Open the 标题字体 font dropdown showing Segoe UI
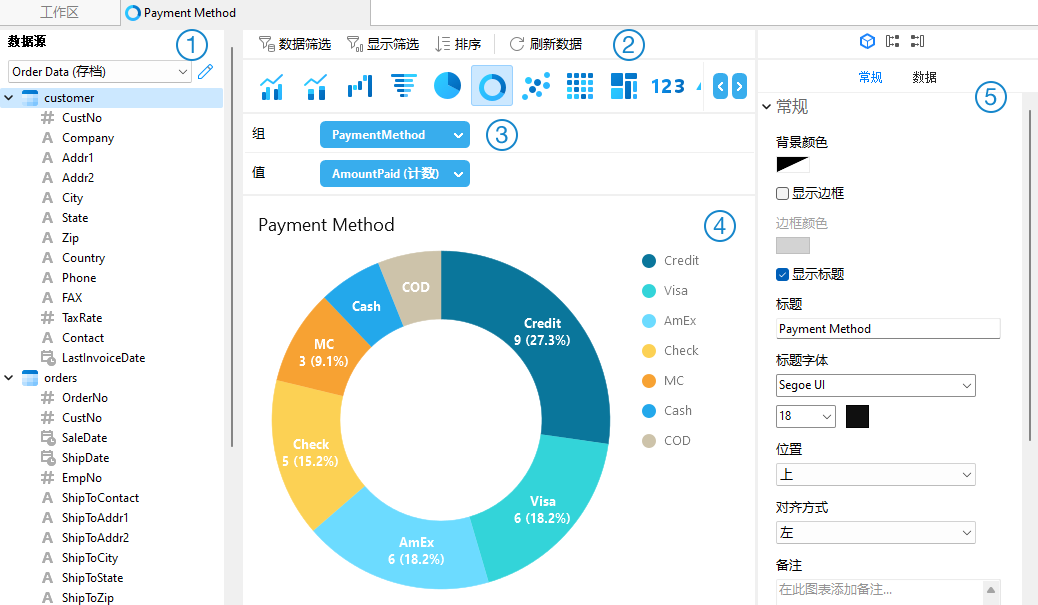The width and height of the screenshot is (1038, 605). pyautogui.click(x=875, y=385)
